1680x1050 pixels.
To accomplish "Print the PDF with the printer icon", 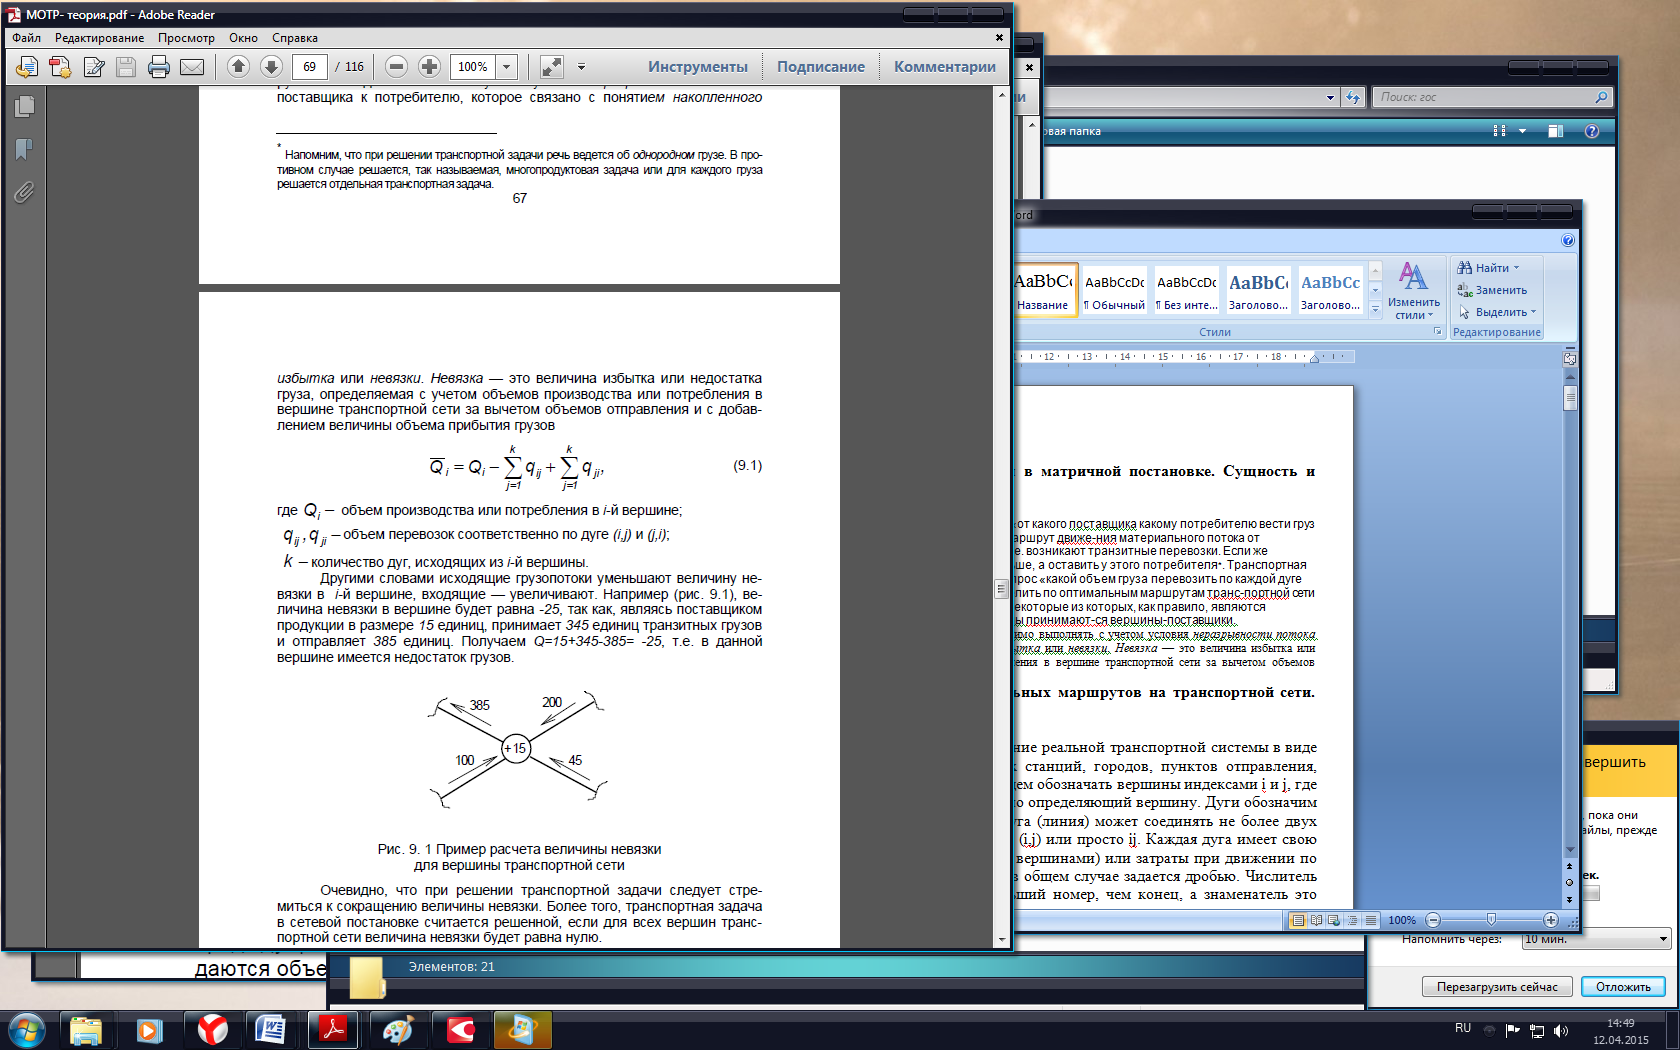I will [x=159, y=67].
